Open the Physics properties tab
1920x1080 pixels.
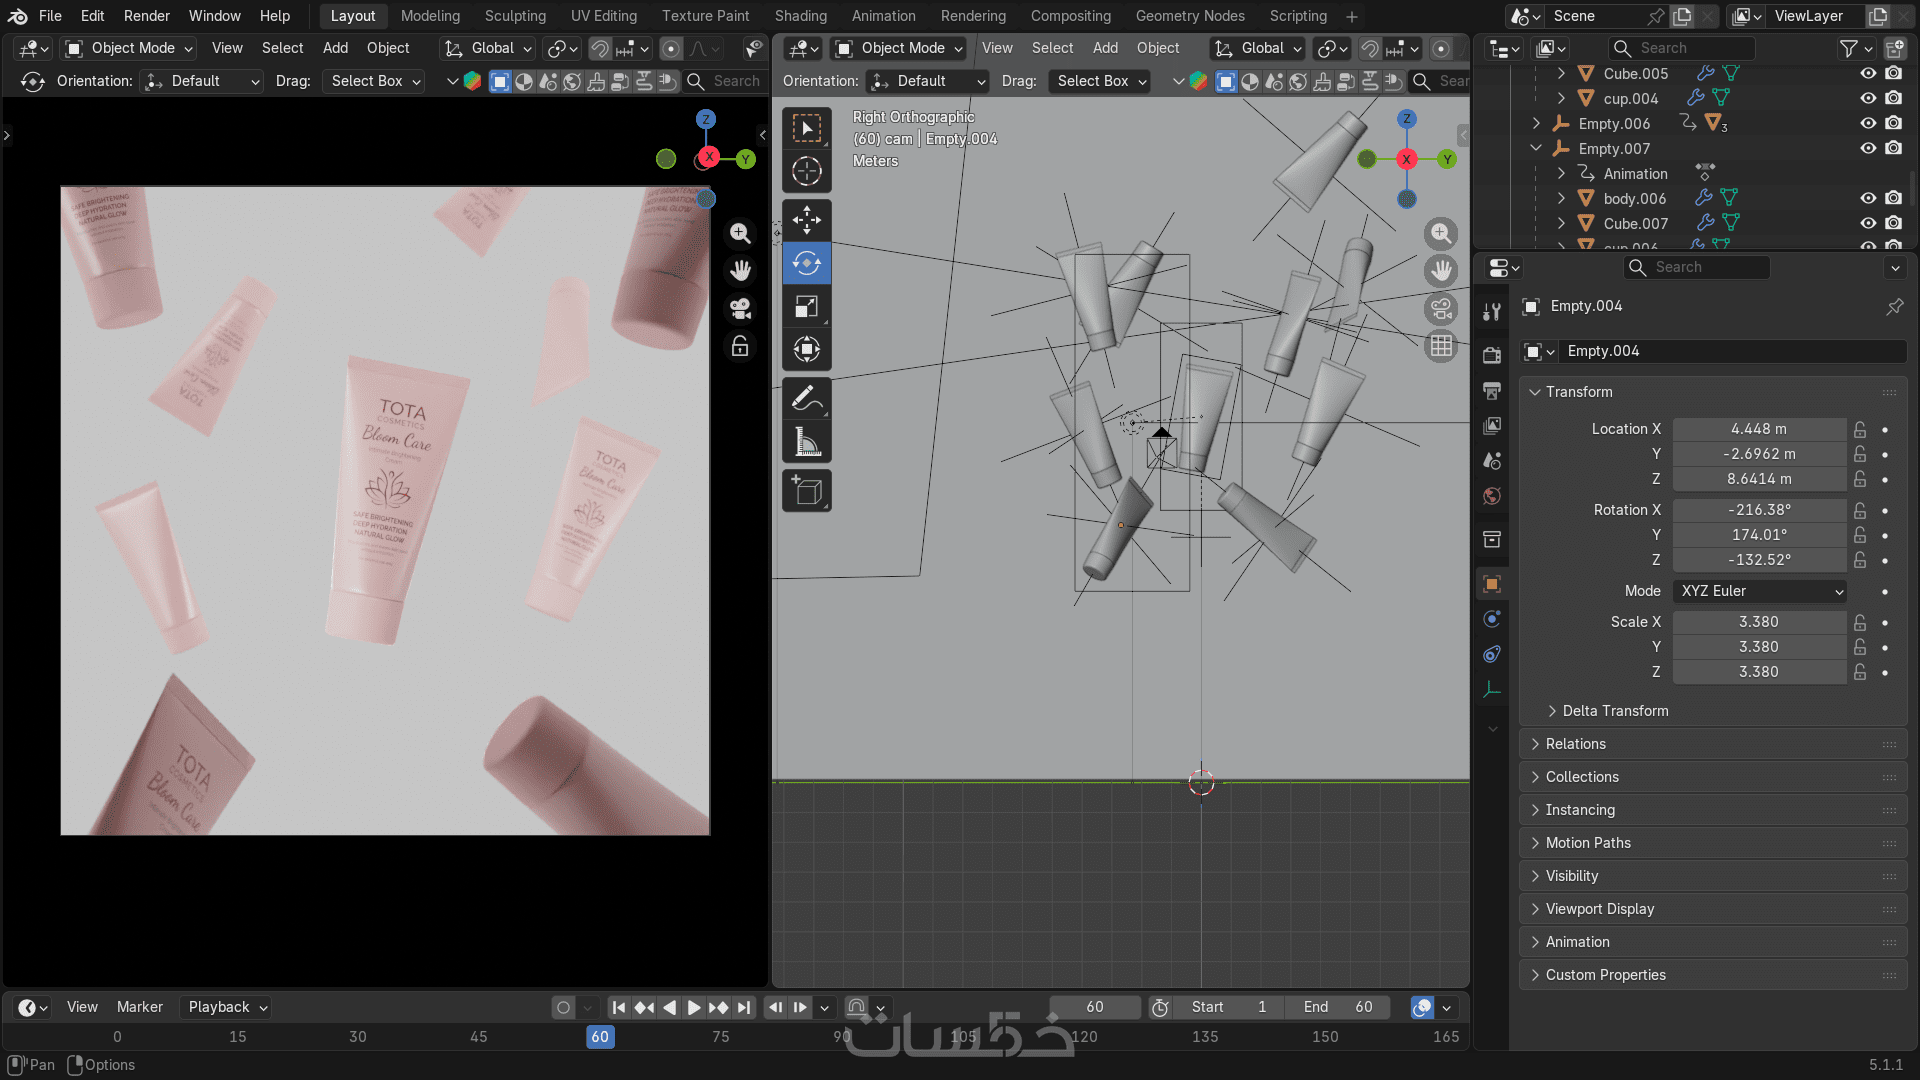1492,619
